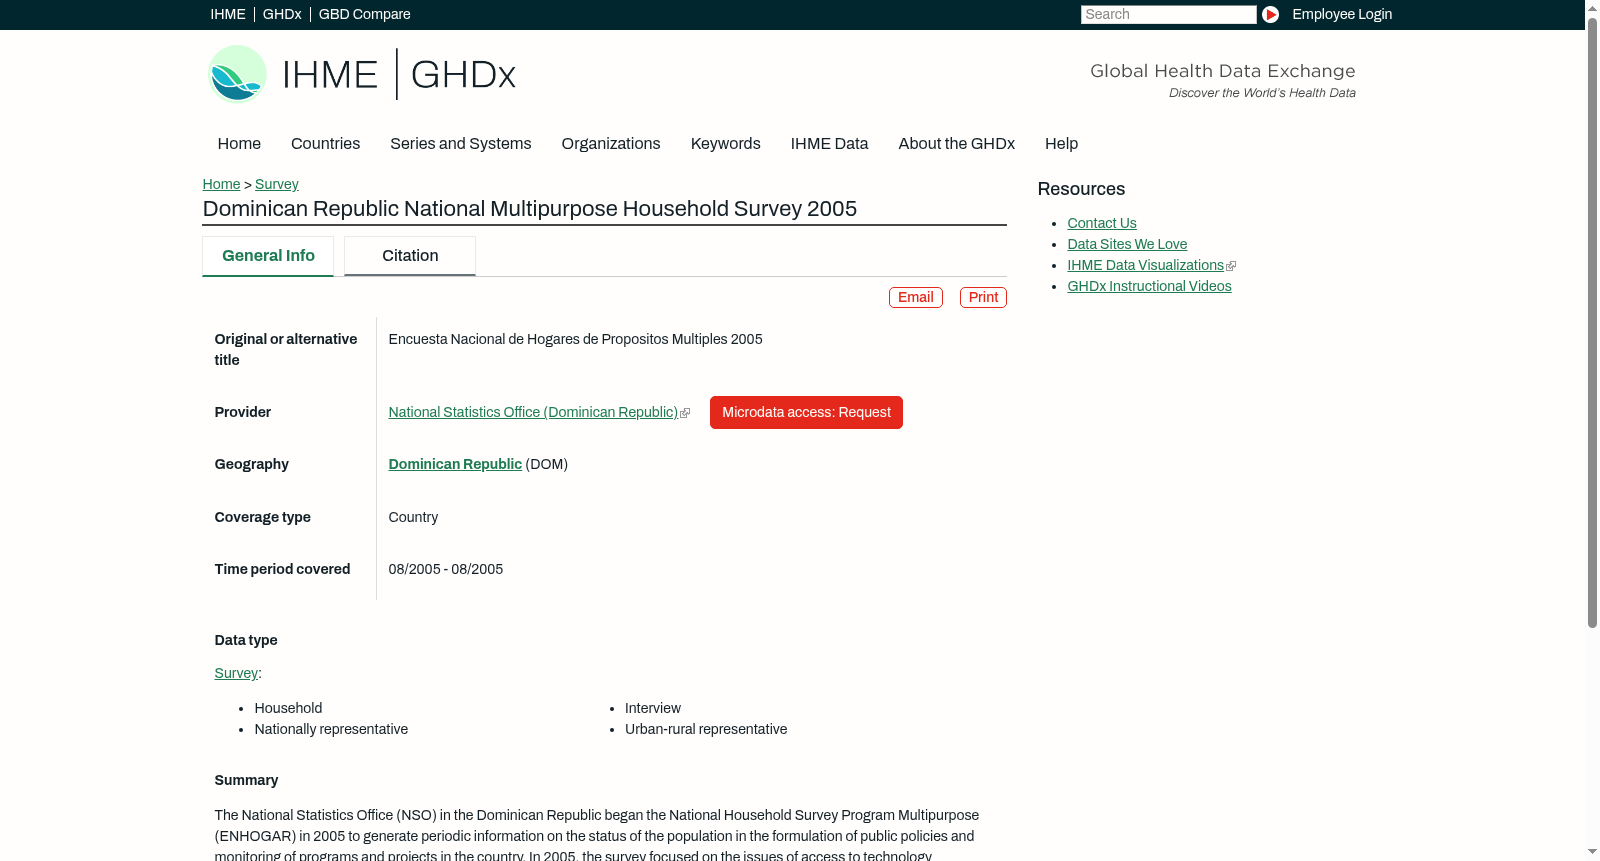This screenshot has height=861, width=1600.
Task: Click the GHDx wordmark in header
Action: pyautogui.click(x=463, y=75)
